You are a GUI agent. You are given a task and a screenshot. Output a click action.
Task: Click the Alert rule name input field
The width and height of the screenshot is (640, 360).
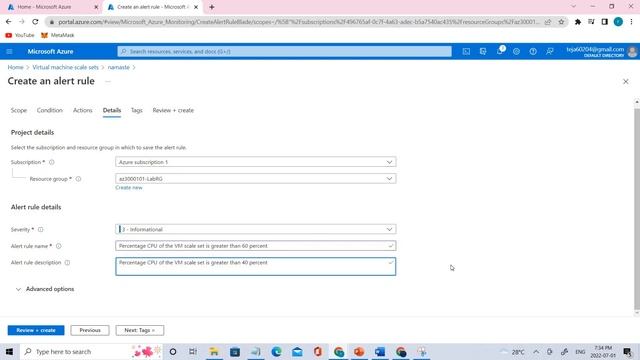point(256,246)
